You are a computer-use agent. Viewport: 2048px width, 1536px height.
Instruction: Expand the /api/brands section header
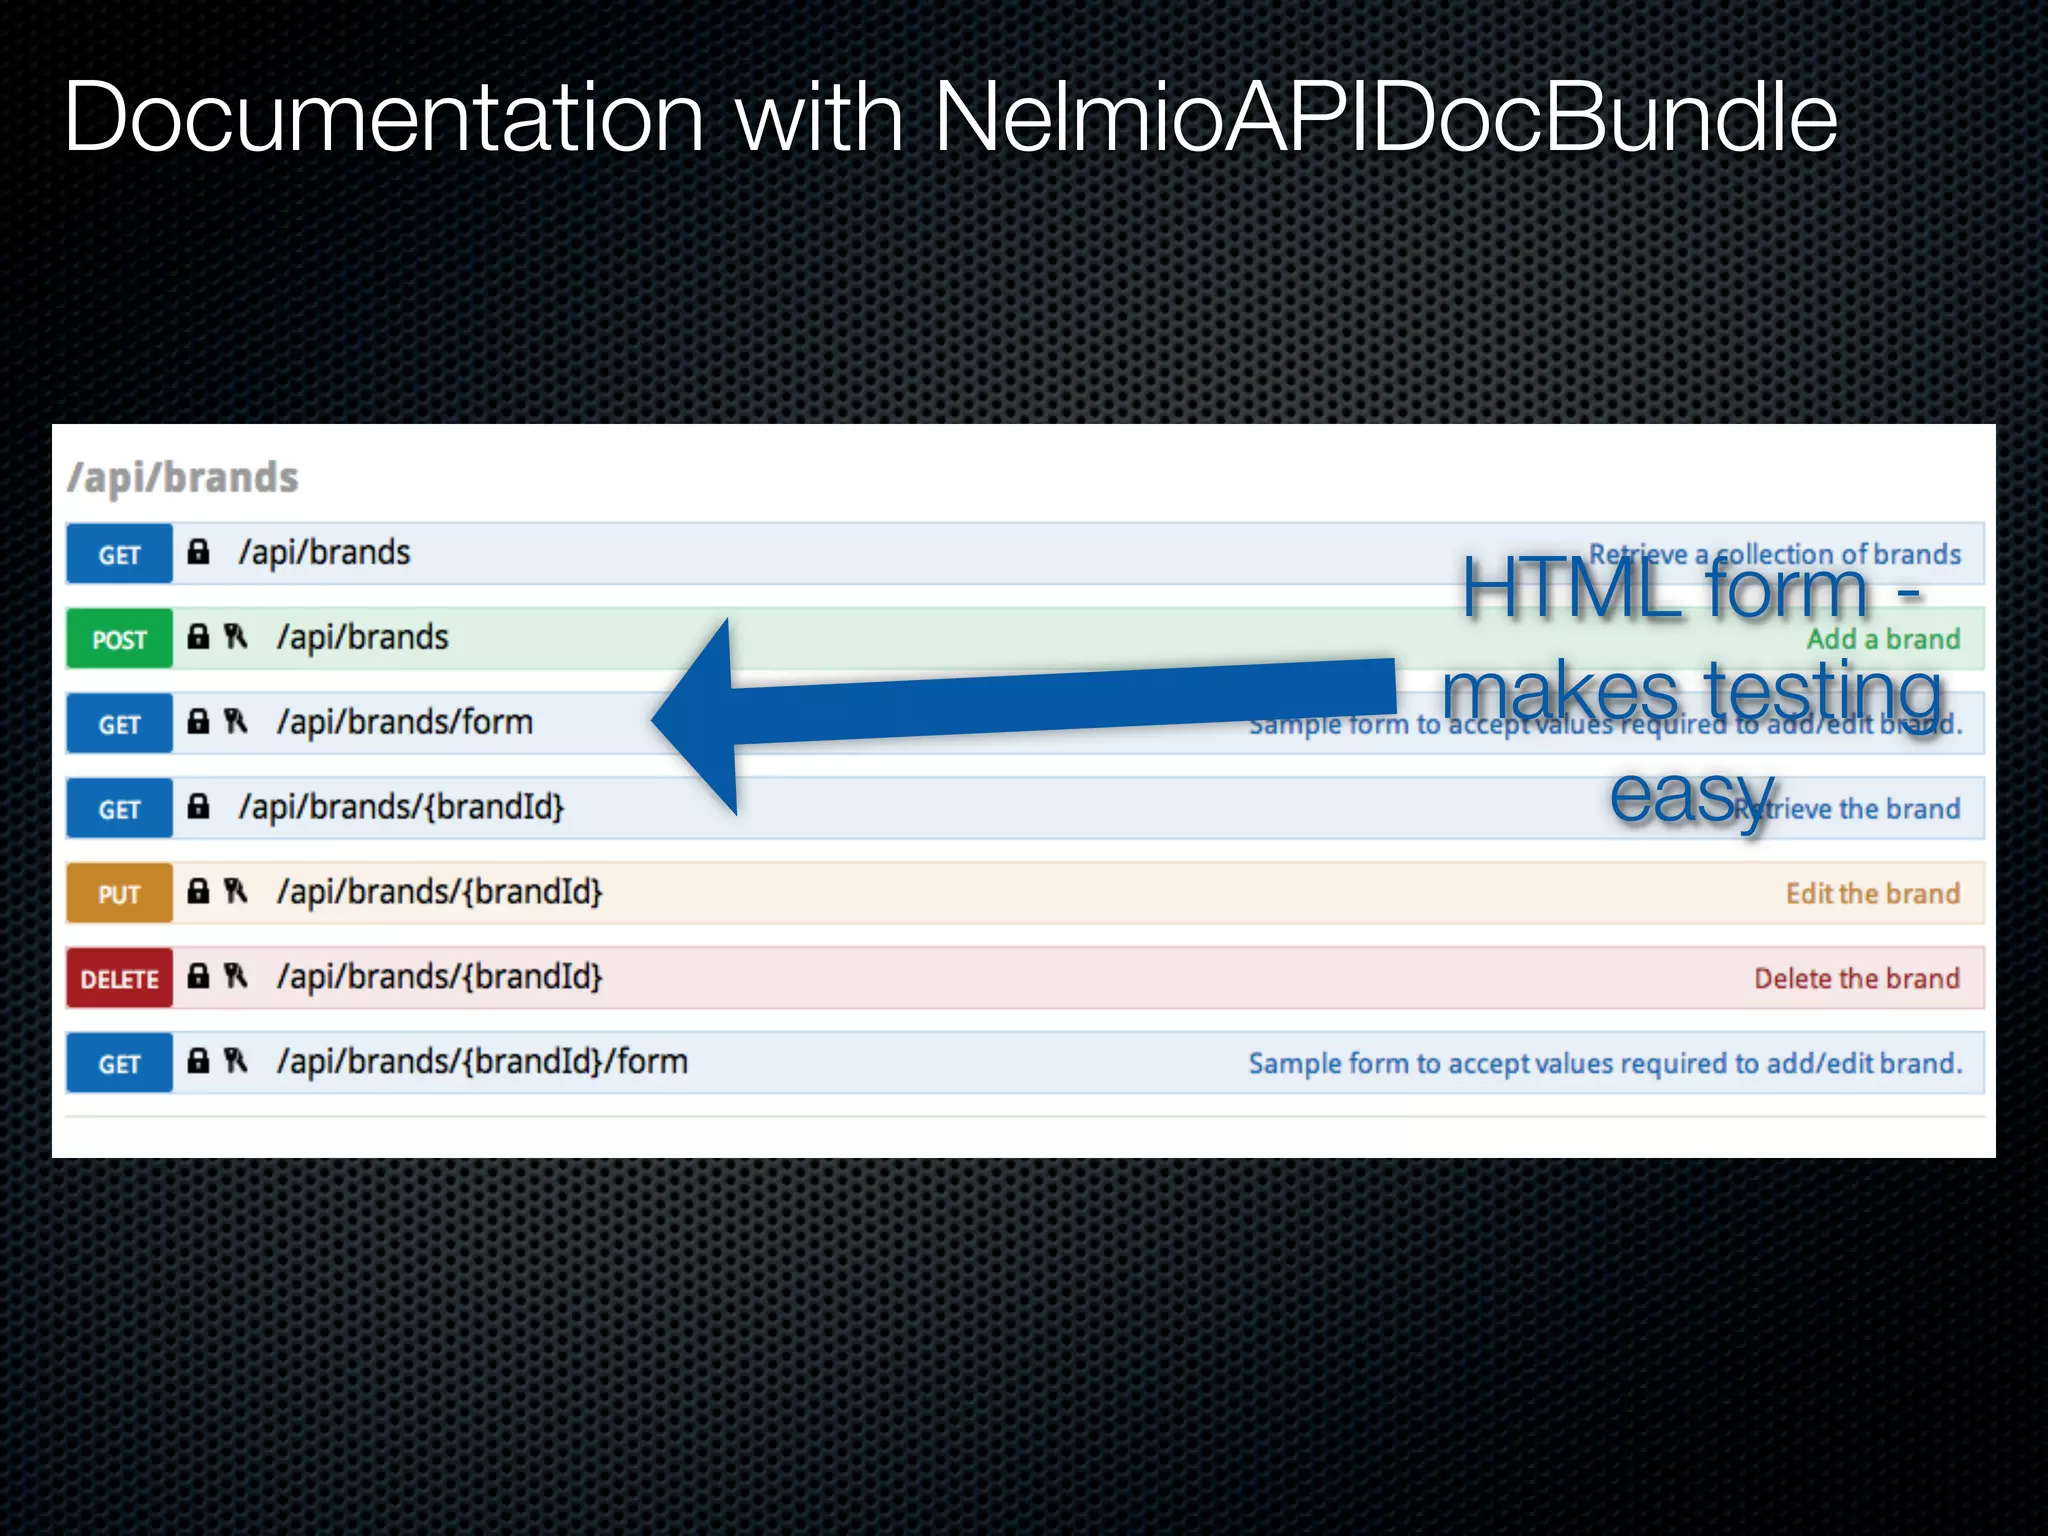tap(182, 478)
